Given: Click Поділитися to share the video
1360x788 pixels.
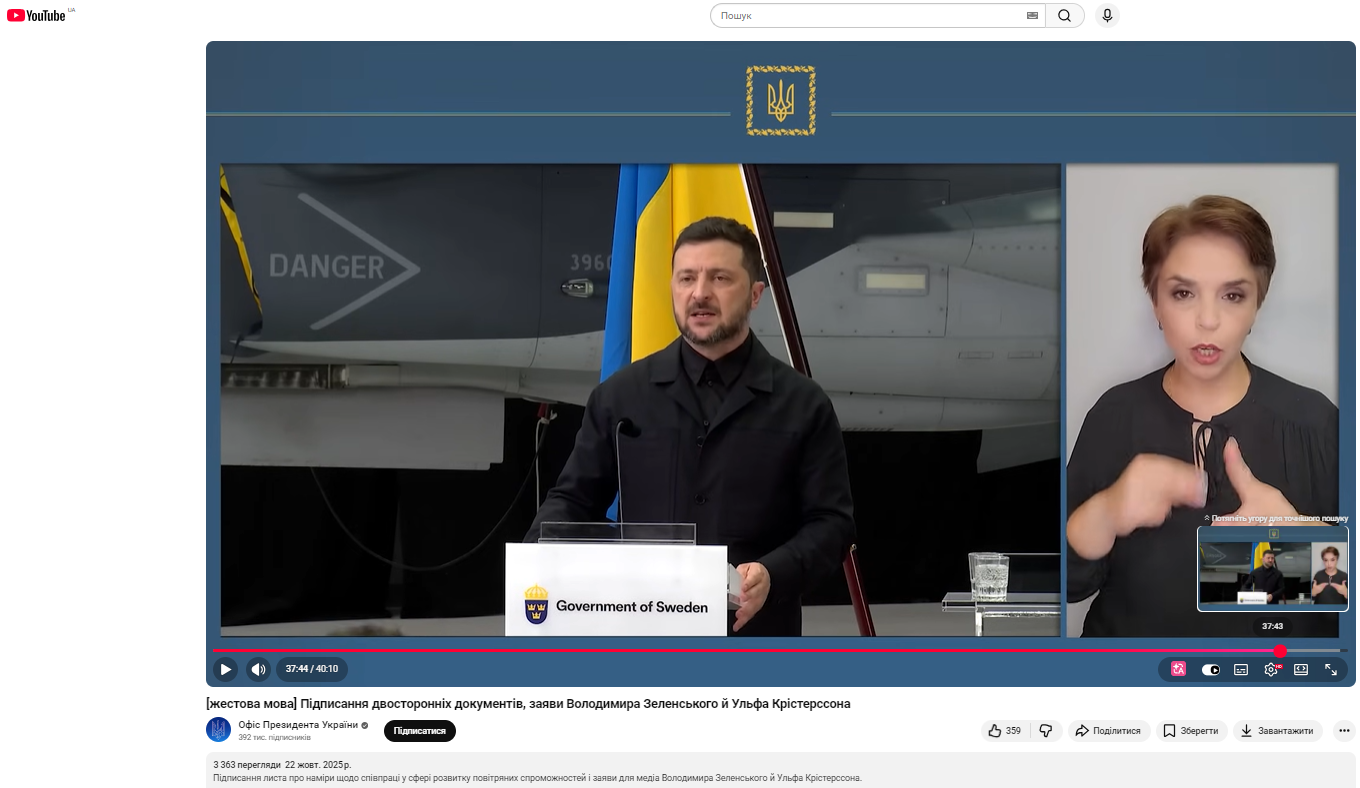Looking at the screenshot, I should (1108, 731).
